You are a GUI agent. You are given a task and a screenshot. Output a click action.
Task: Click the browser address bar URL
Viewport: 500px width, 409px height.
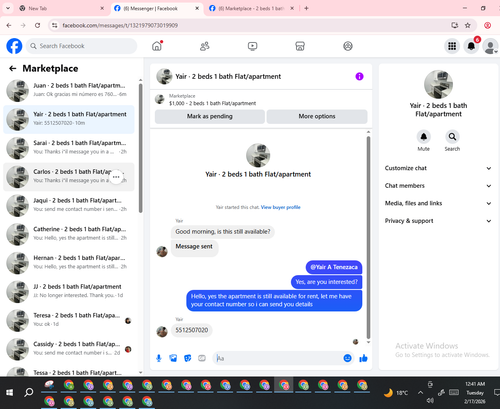pos(120,25)
